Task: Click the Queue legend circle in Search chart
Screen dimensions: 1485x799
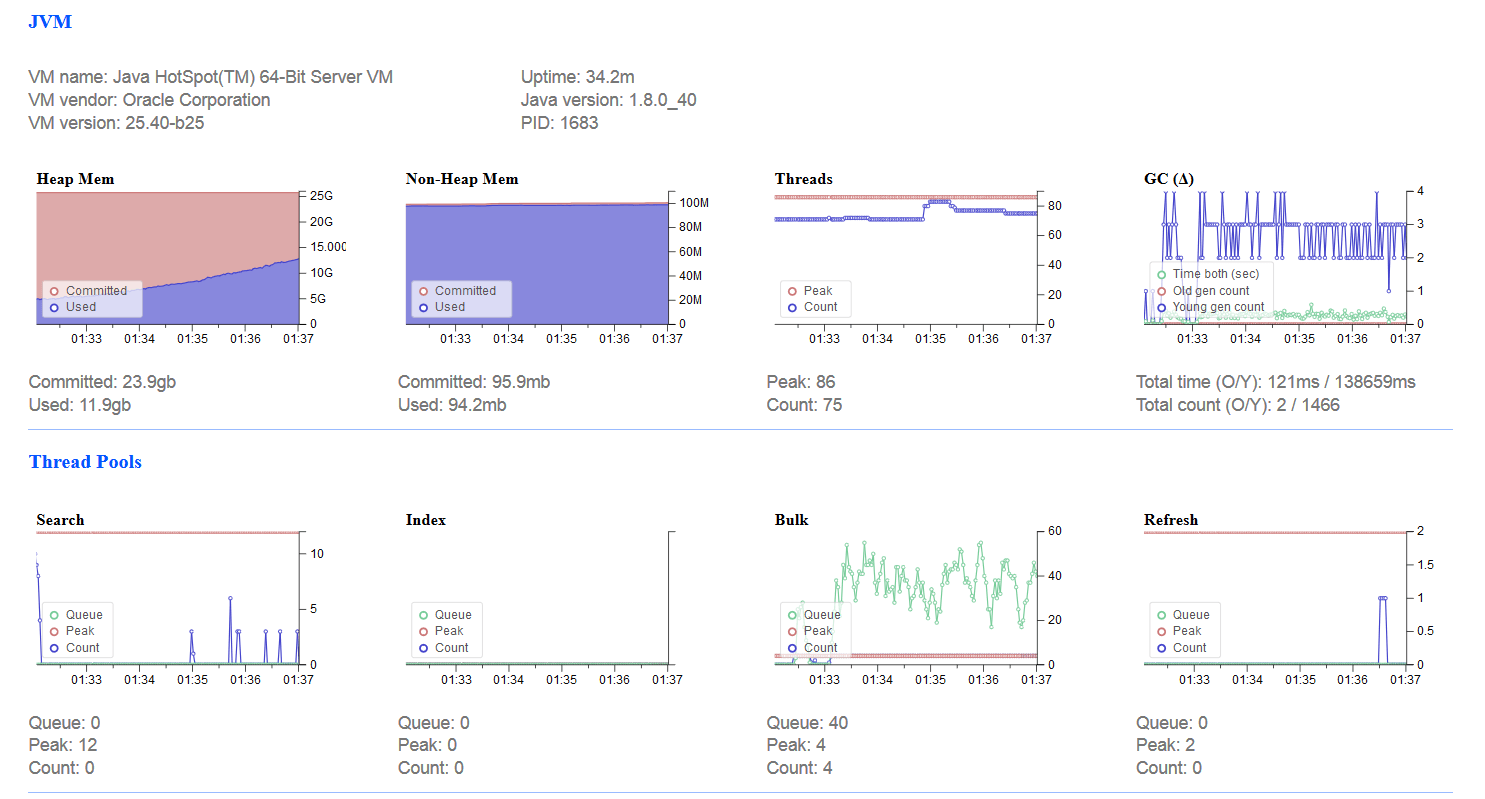Action: (x=54, y=615)
